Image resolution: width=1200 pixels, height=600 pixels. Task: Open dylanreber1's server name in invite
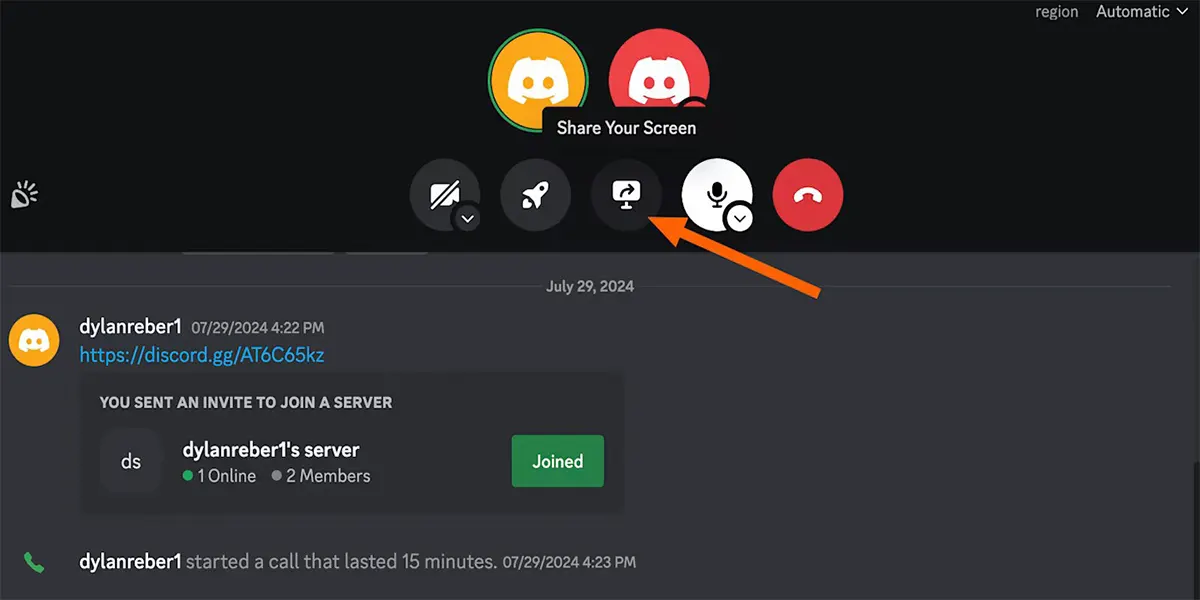pyautogui.click(x=271, y=450)
